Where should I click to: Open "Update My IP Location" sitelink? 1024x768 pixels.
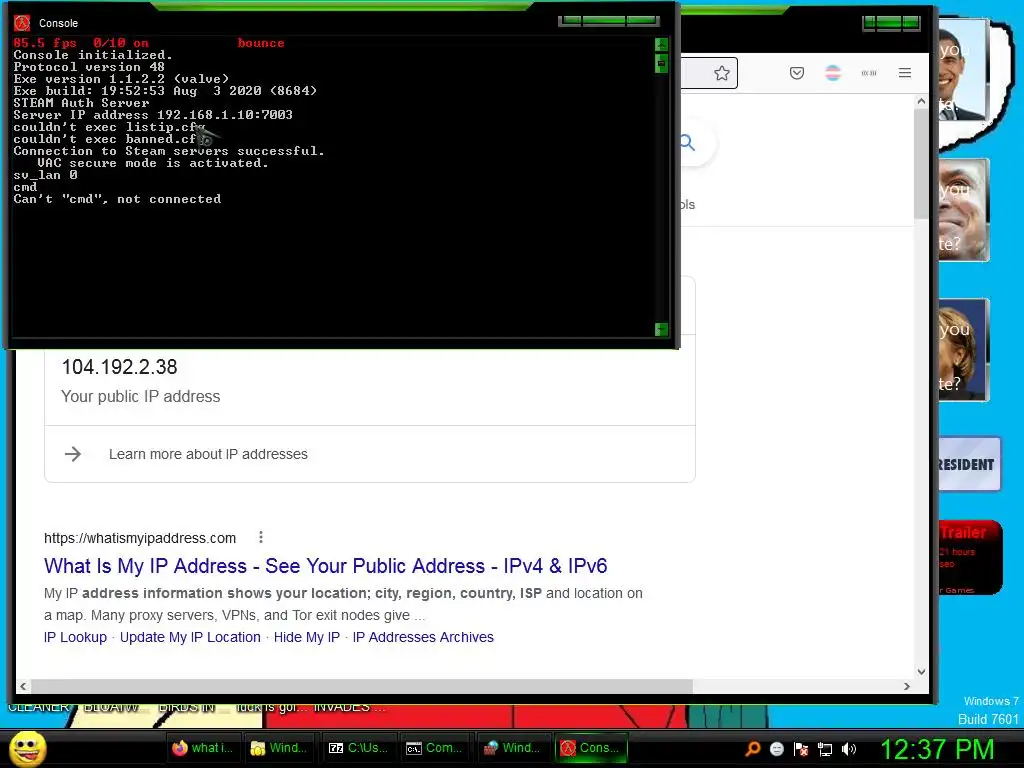(x=190, y=637)
